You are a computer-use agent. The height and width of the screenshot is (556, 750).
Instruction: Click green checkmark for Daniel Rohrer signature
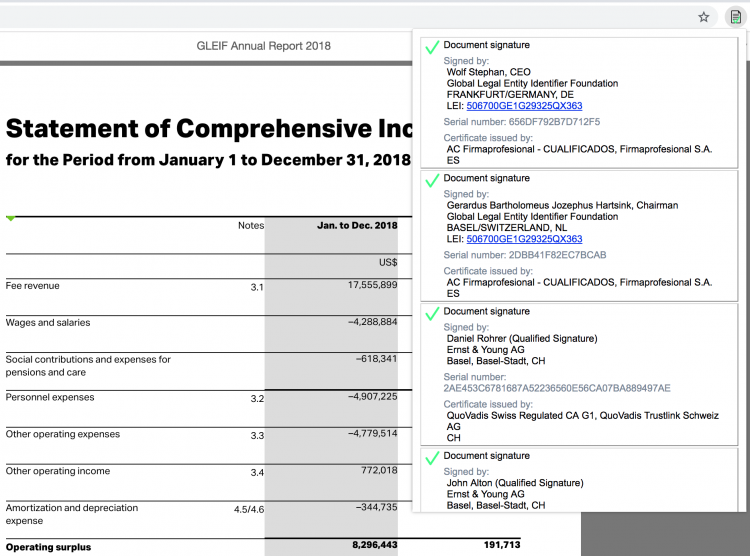click(431, 313)
